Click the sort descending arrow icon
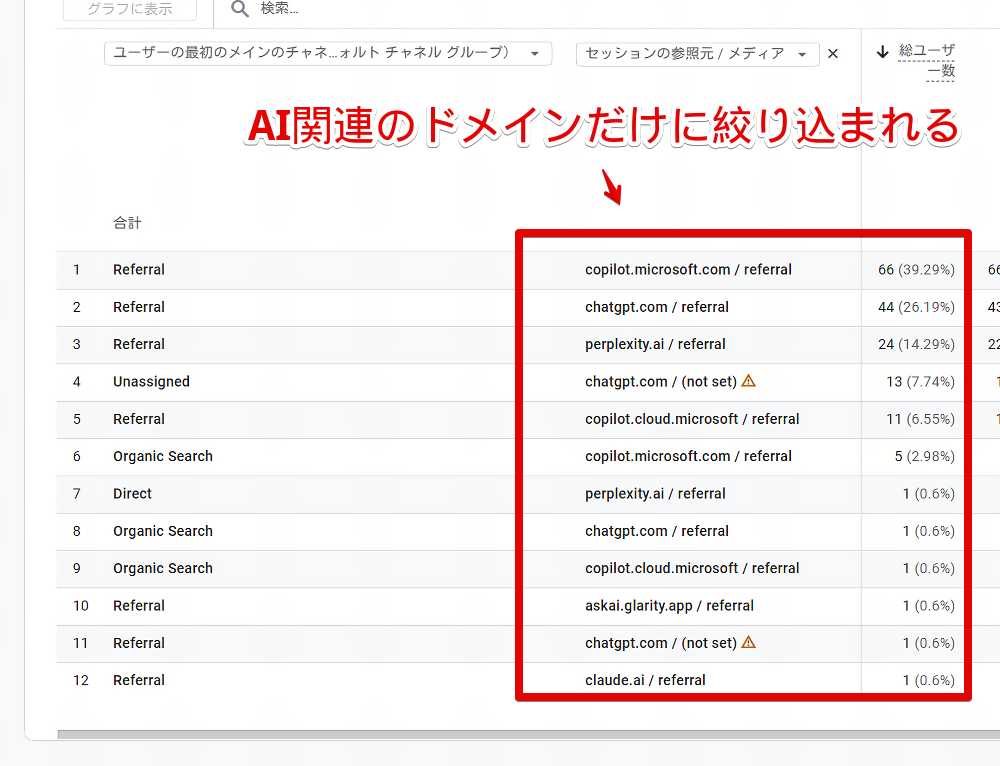This screenshot has height=766, width=1000. (x=883, y=51)
